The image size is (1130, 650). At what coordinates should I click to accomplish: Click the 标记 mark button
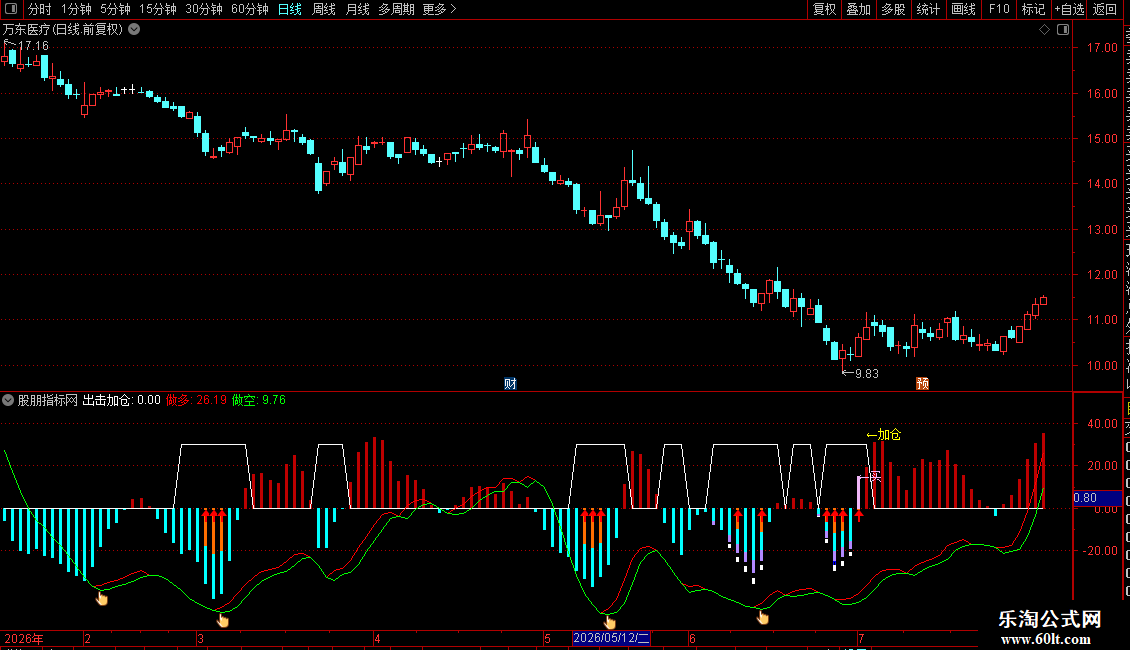[1033, 9]
